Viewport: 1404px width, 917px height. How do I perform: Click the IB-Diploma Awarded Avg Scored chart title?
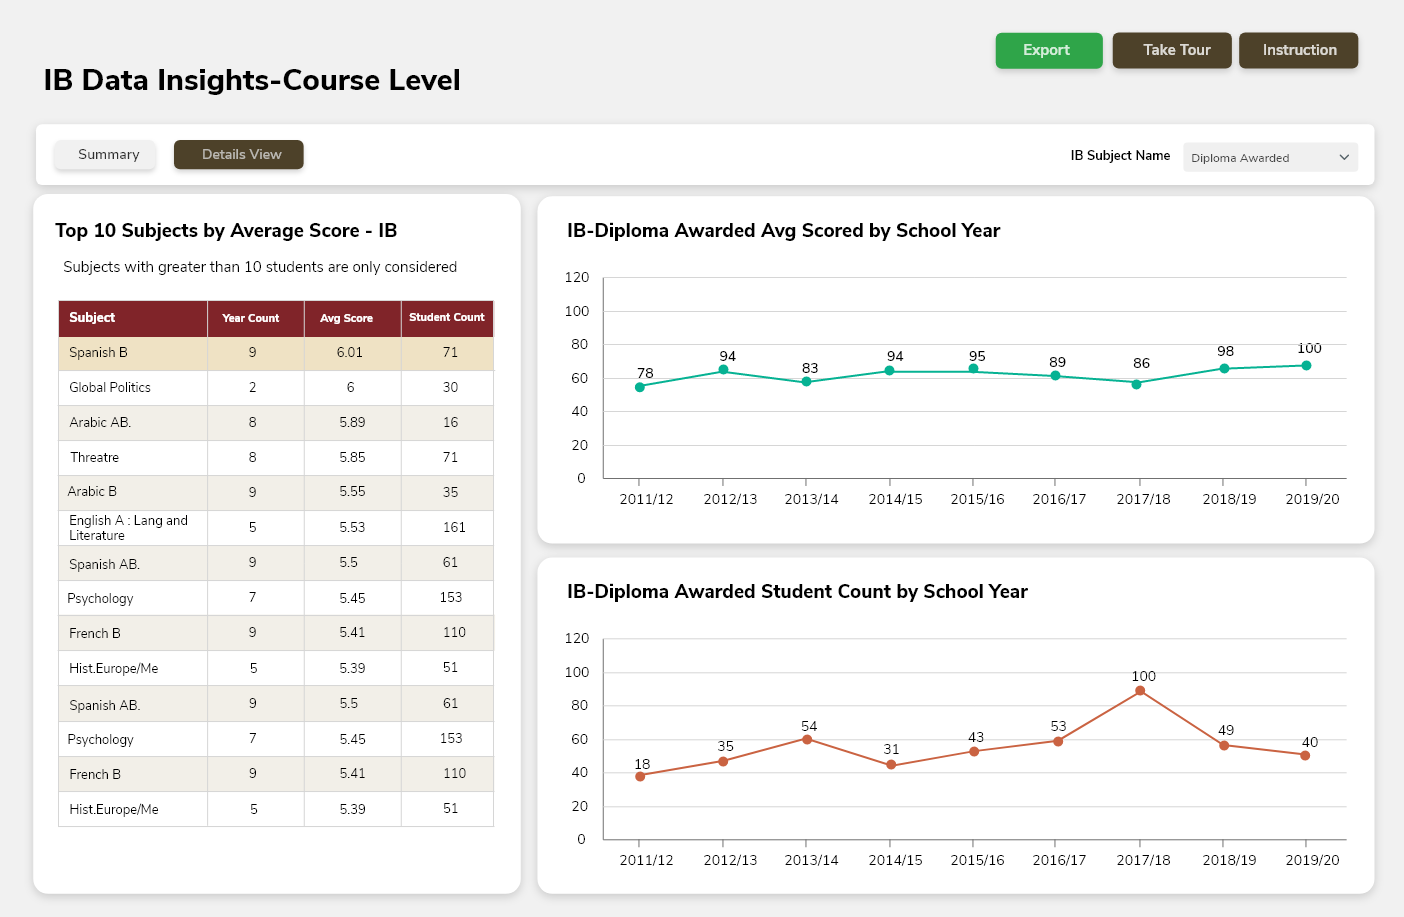pos(783,231)
